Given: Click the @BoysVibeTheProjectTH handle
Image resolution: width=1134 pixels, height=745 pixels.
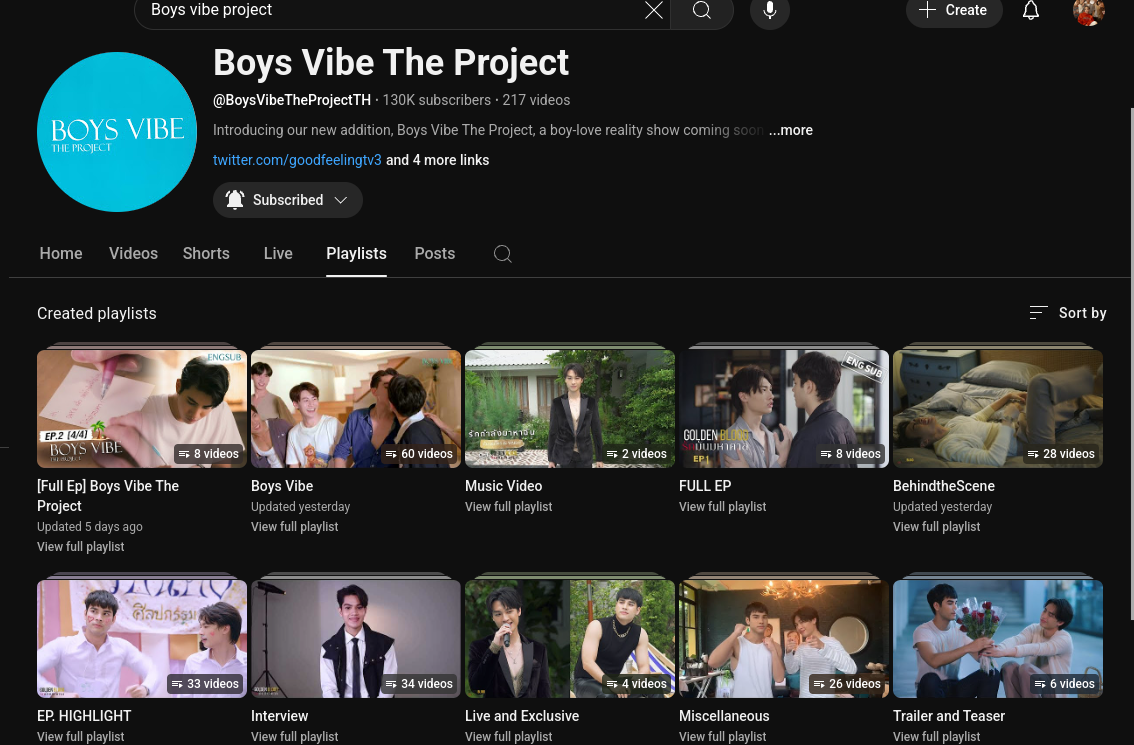Looking at the screenshot, I should click(291, 100).
